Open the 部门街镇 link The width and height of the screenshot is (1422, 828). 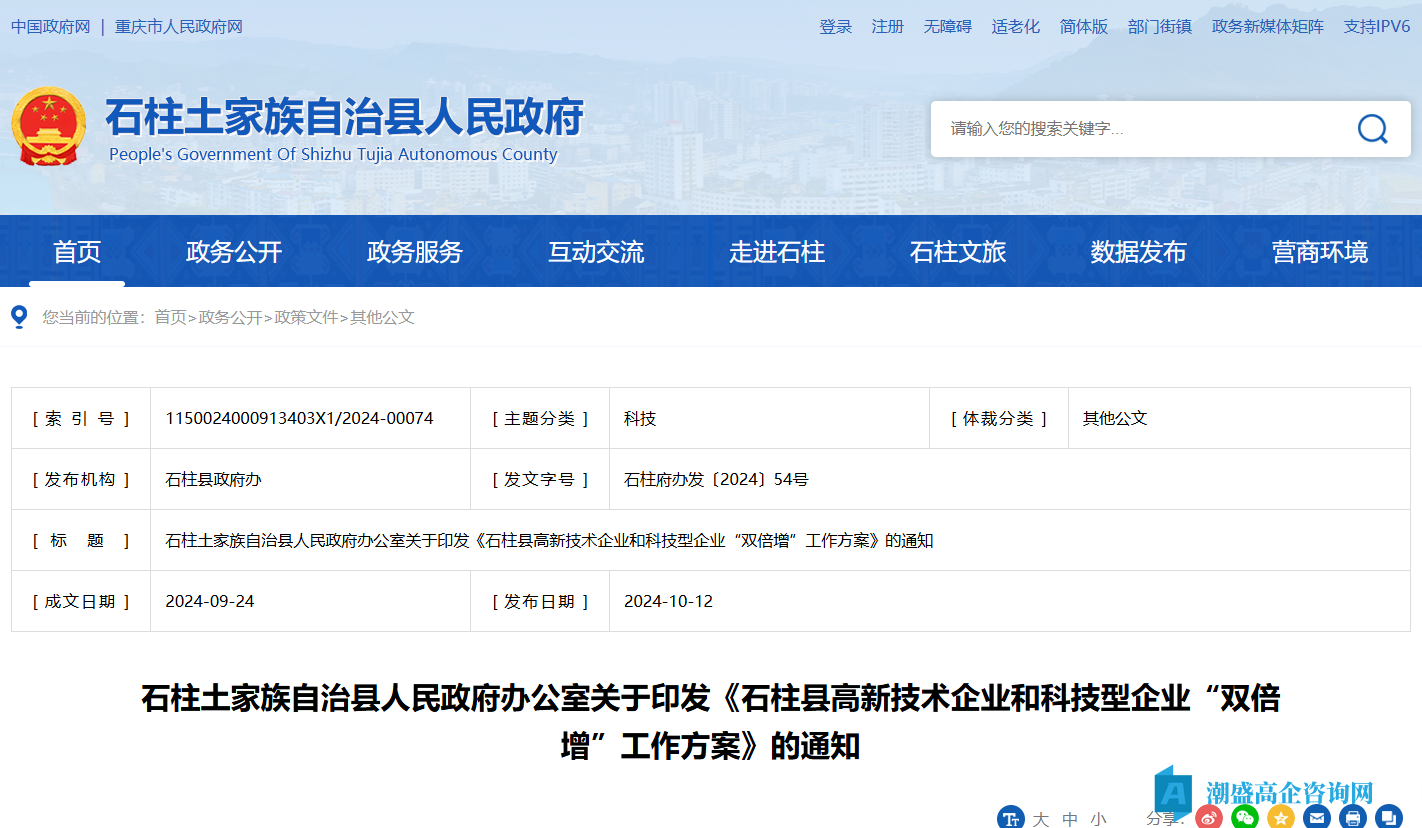pos(1160,27)
